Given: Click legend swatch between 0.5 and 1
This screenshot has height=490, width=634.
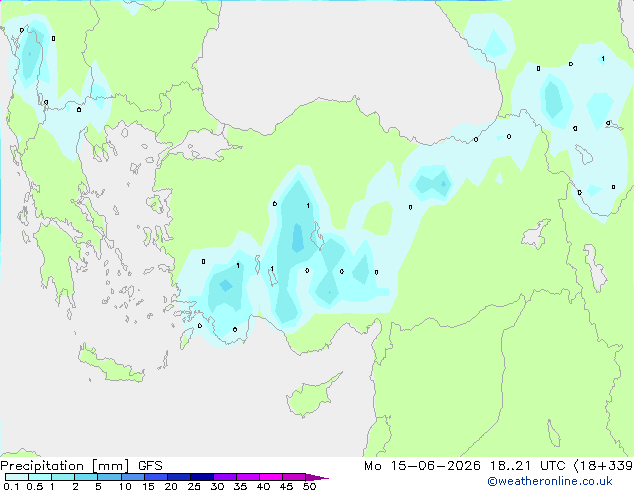Looking at the screenshot, I should pos(40,477).
